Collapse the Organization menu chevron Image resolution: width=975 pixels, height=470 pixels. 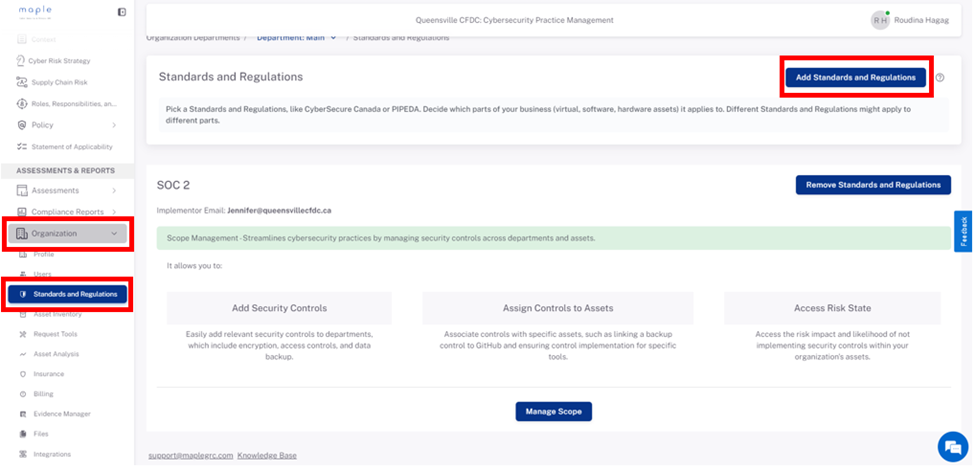pos(114,234)
